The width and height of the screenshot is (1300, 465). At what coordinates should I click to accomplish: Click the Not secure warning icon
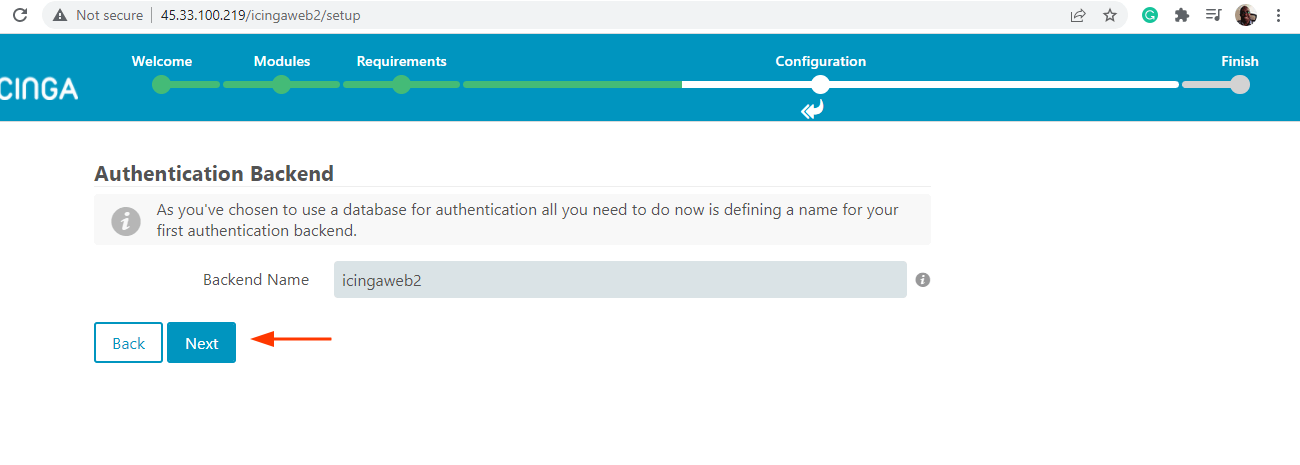pos(60,15)
